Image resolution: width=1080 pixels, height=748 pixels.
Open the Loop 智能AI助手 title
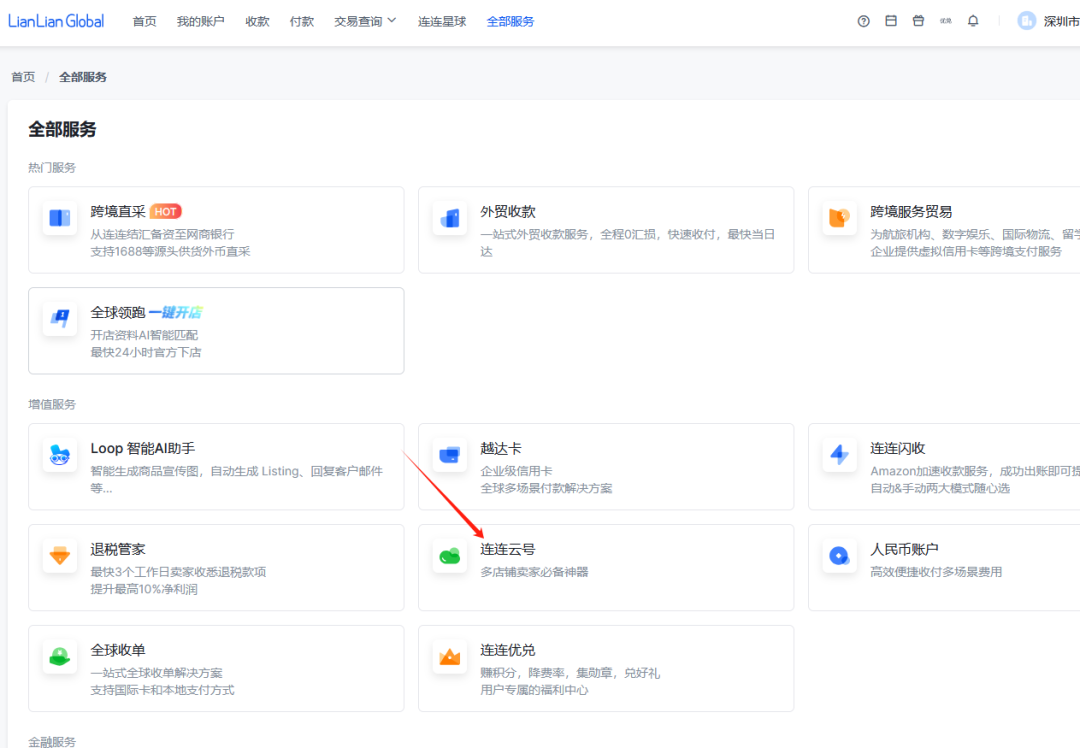pos(143,448)
